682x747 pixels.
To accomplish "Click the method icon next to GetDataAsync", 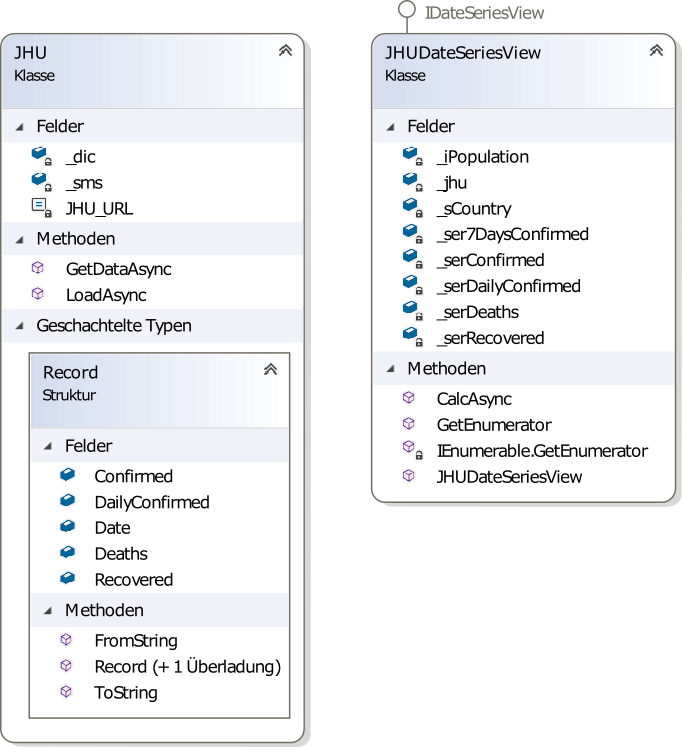I will (x=38, y=268).
